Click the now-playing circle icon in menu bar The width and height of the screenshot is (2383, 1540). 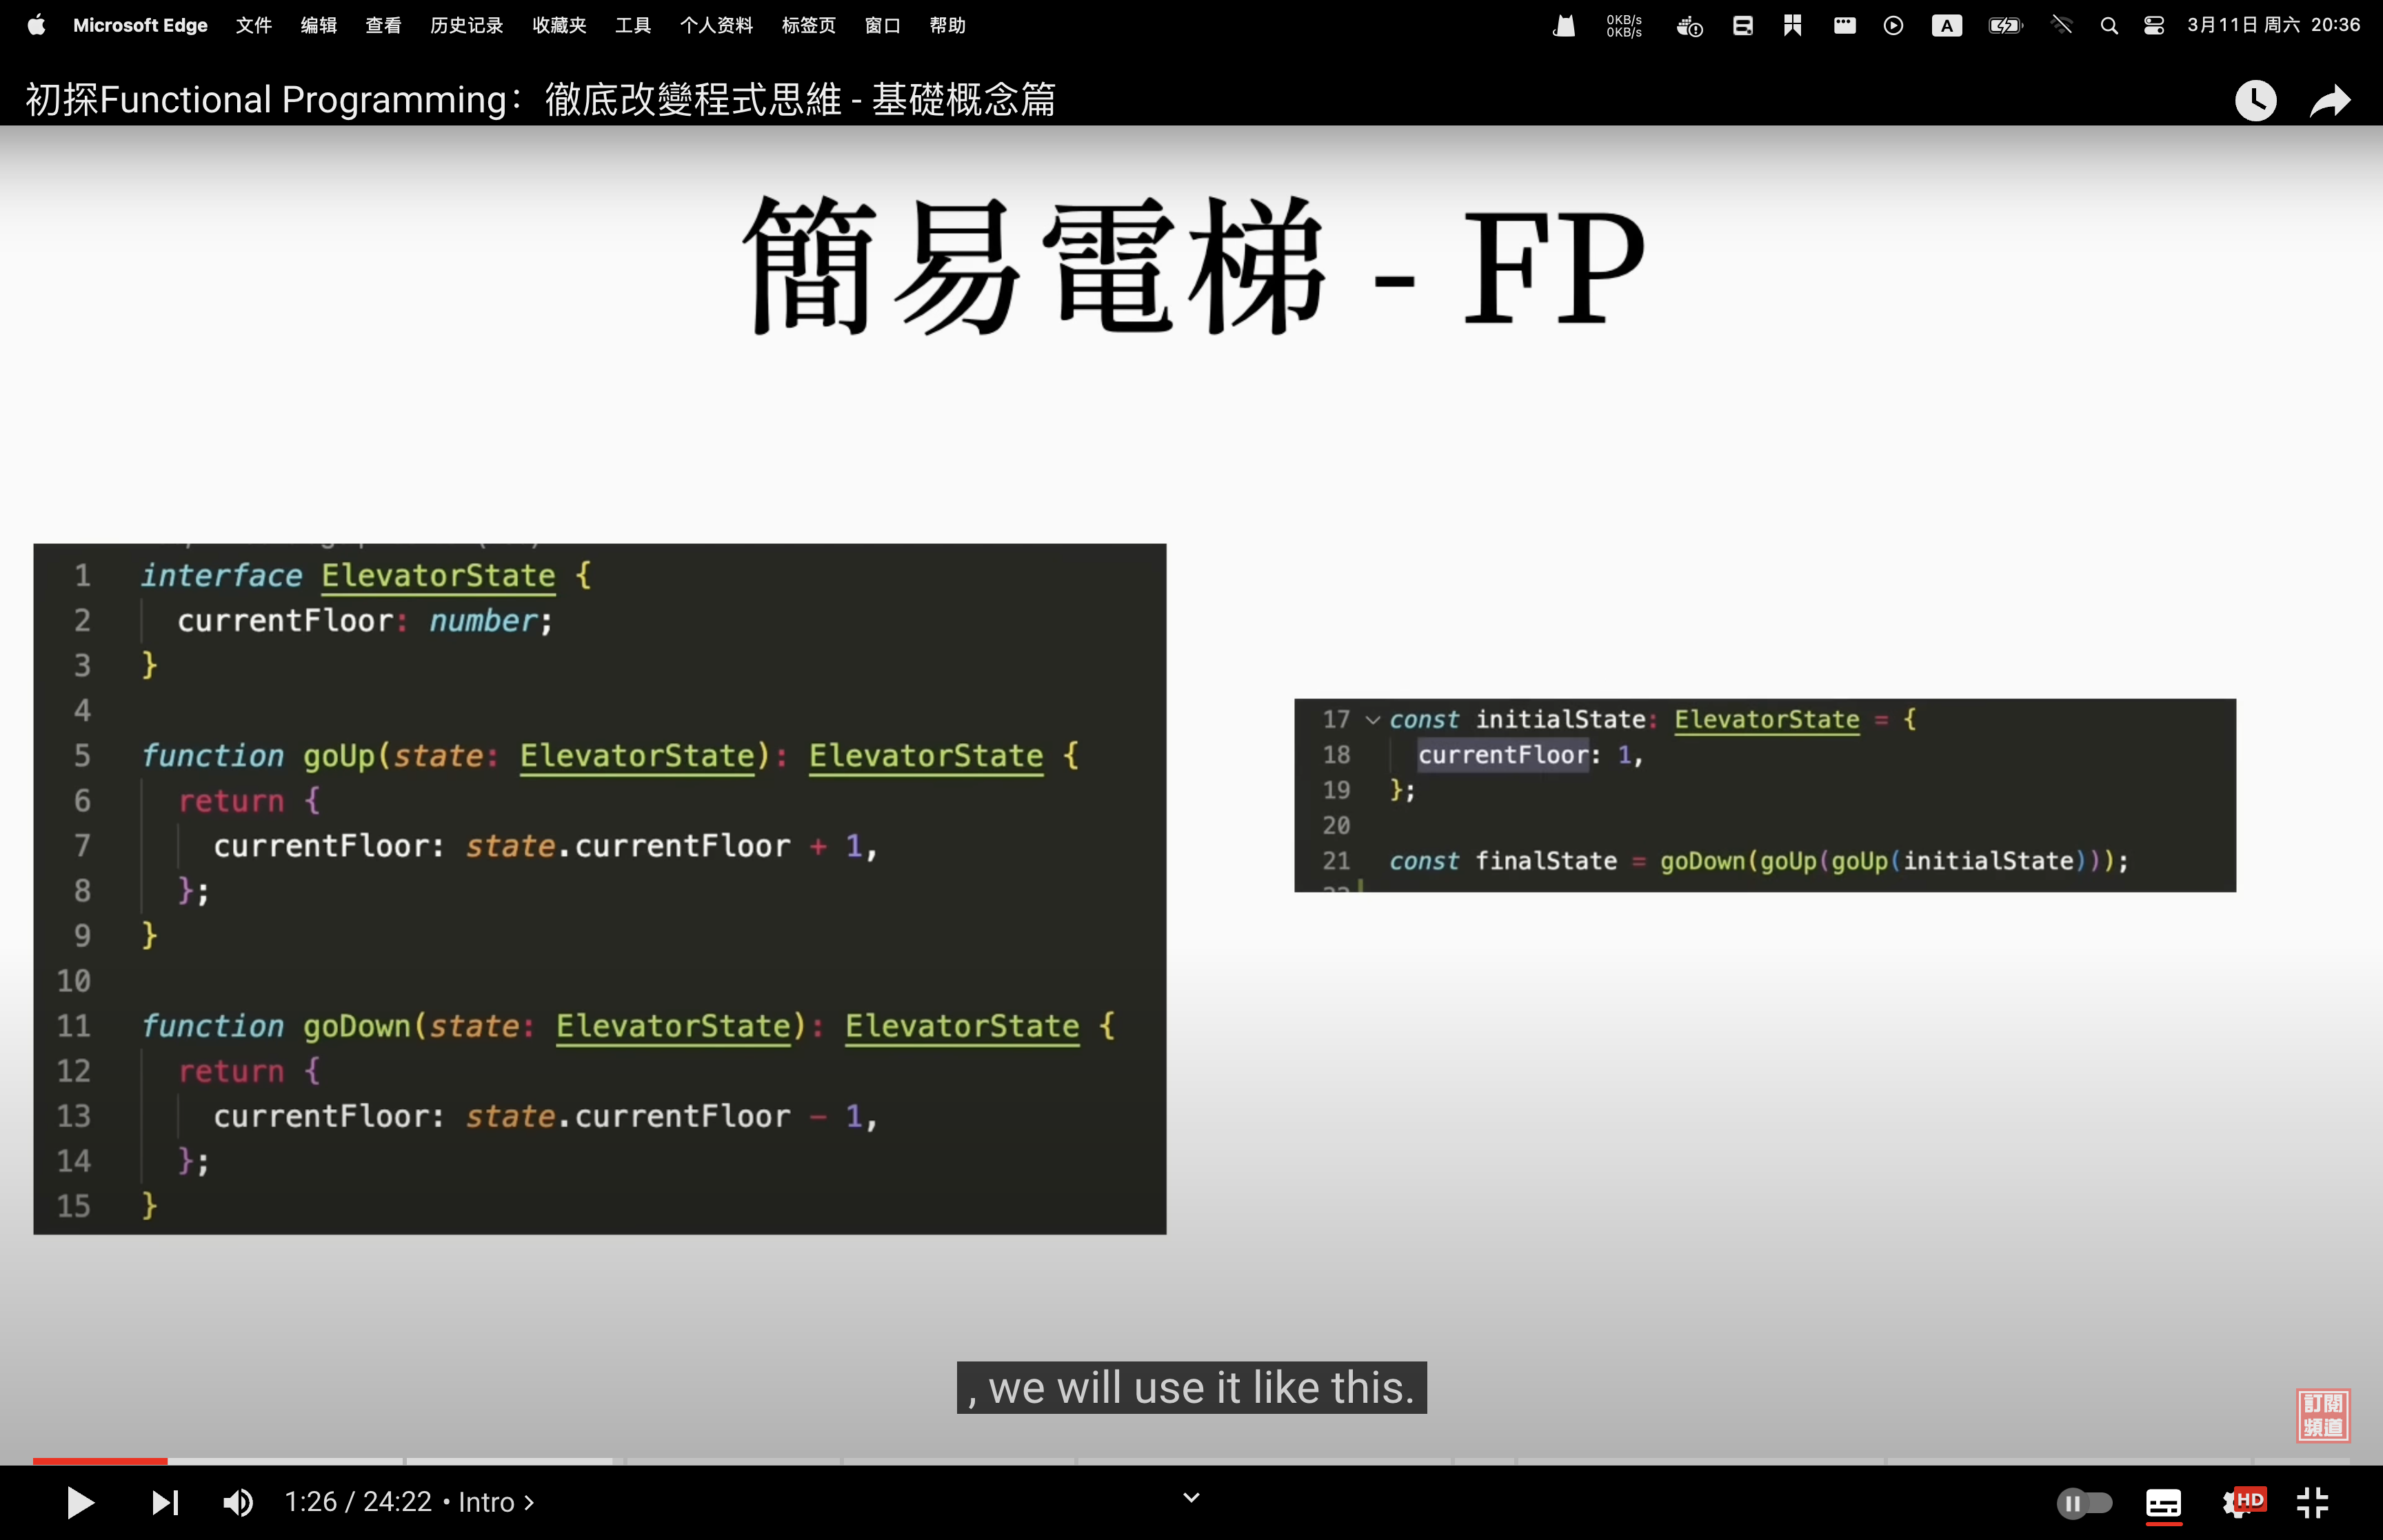pyautogui.click(x=1893, y=26)
